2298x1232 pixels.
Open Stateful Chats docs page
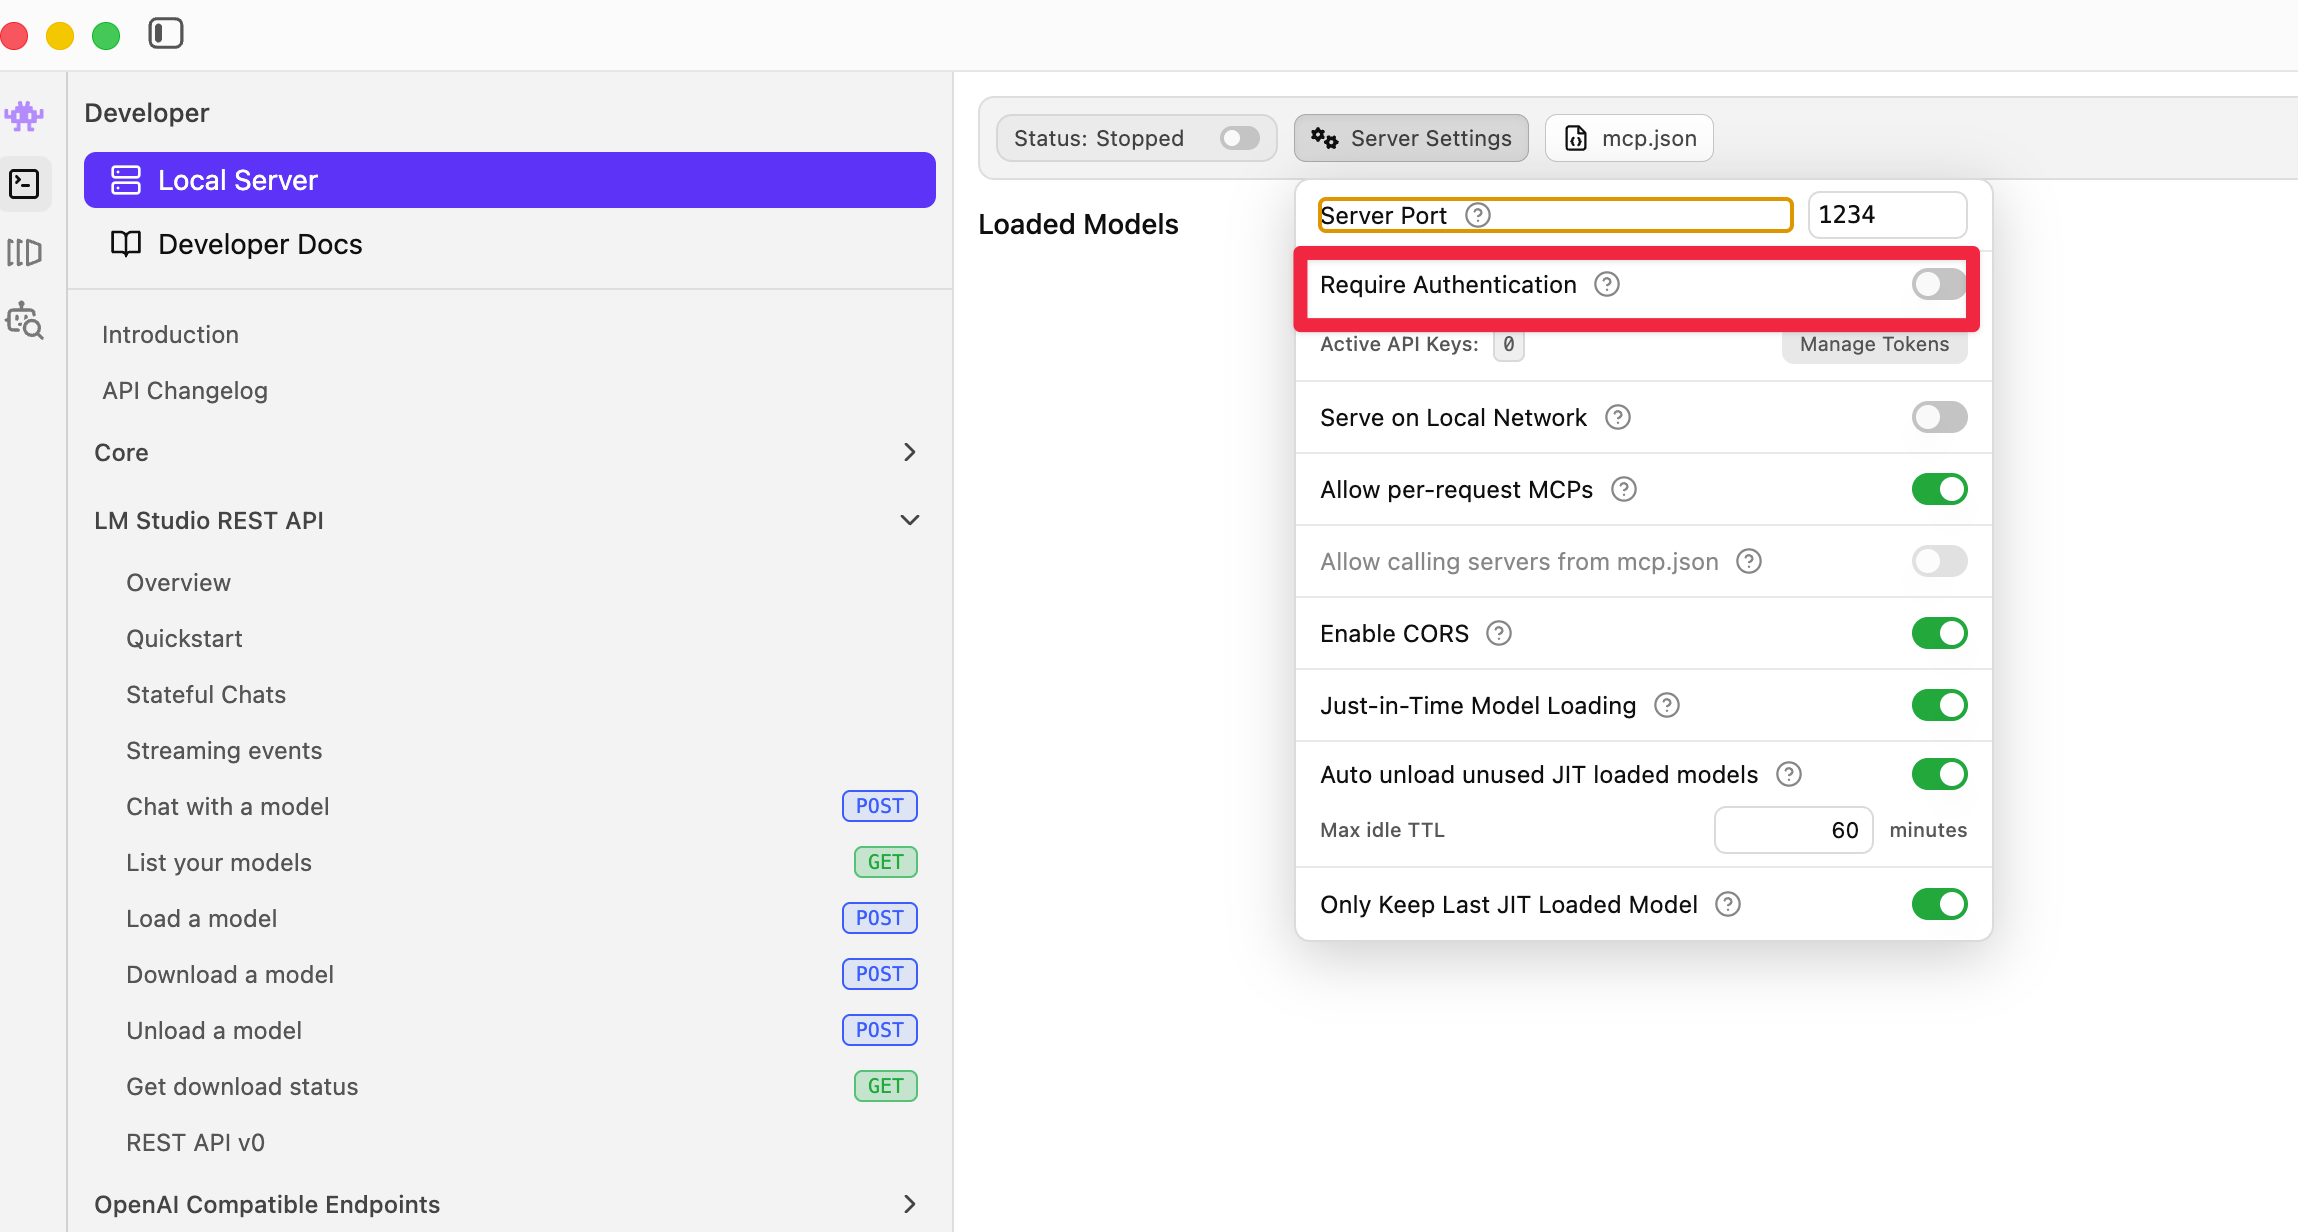coord(206,694)
